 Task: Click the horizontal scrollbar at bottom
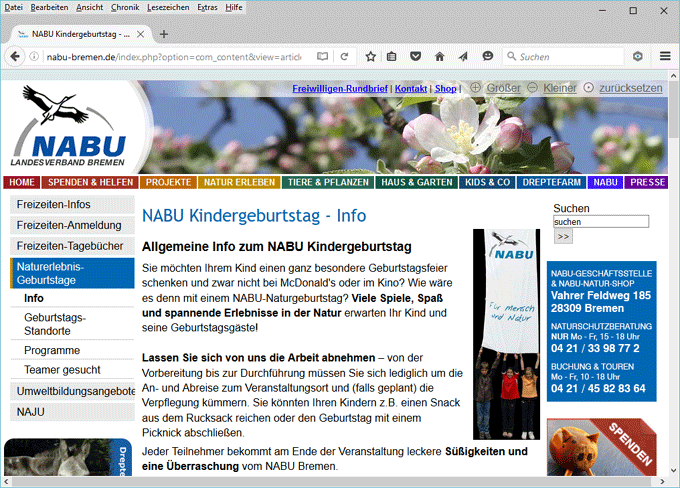coord(332,481)
